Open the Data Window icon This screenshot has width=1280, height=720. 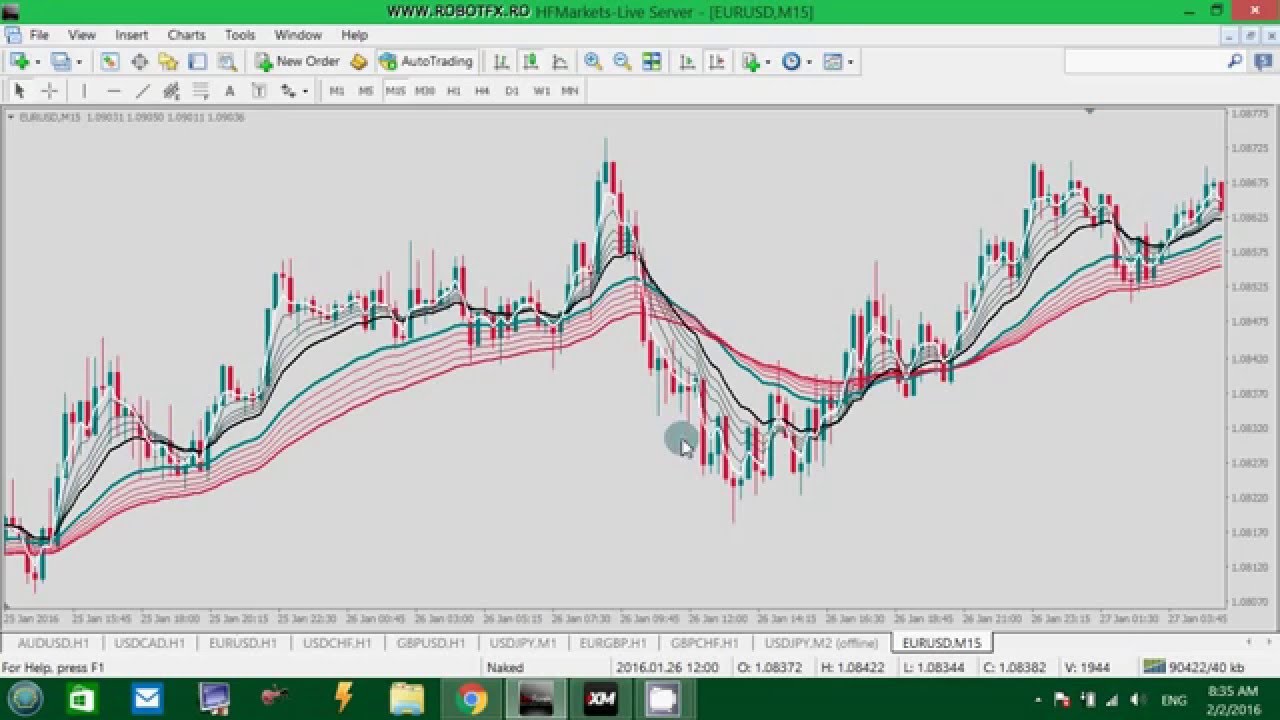[139, 61]
